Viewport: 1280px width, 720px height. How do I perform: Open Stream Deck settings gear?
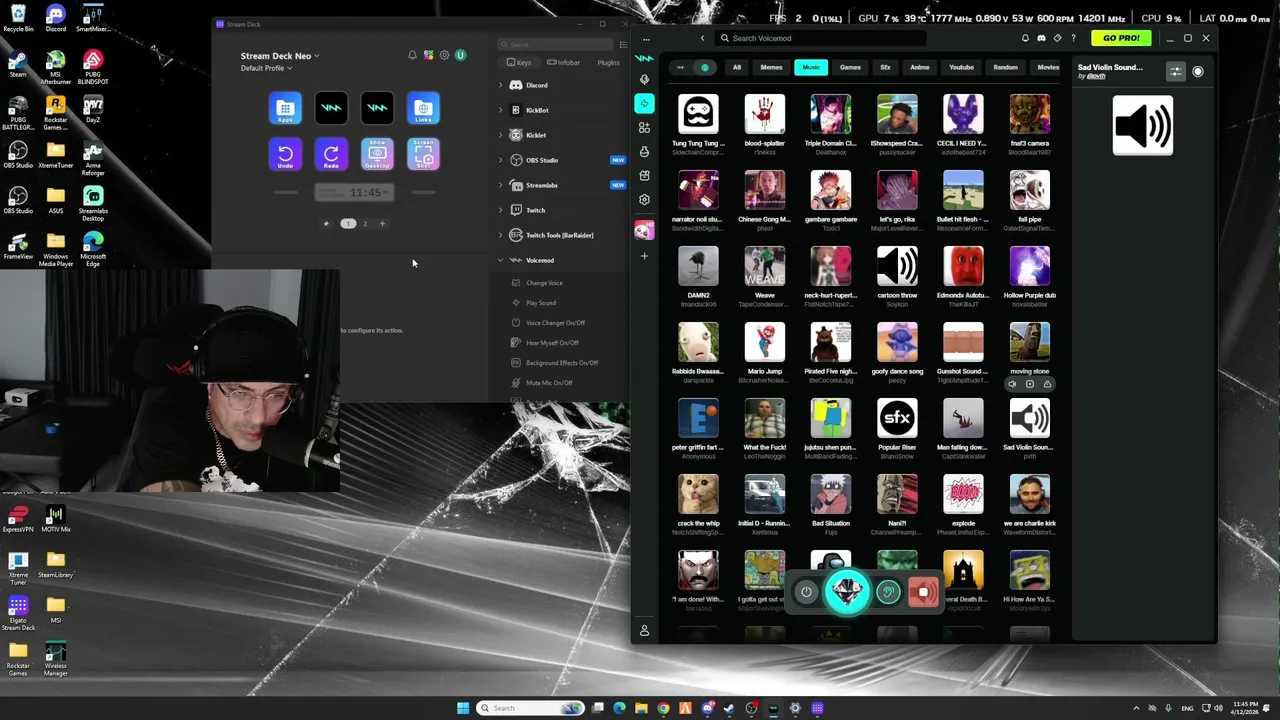444,55
